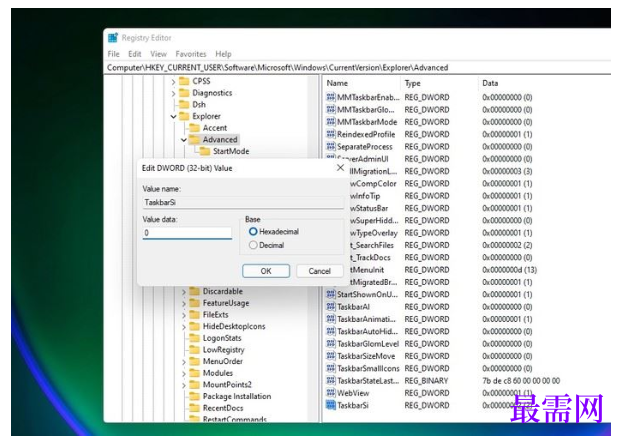
Task: Click the DWORD icon beside TaskbarAl
Action: pos(330,306)
